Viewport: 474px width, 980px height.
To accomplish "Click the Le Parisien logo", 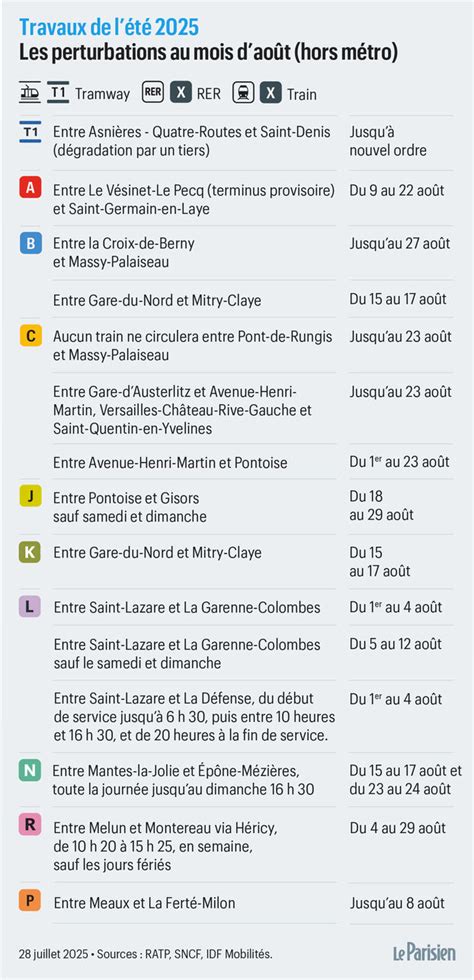I will (425, 952).
